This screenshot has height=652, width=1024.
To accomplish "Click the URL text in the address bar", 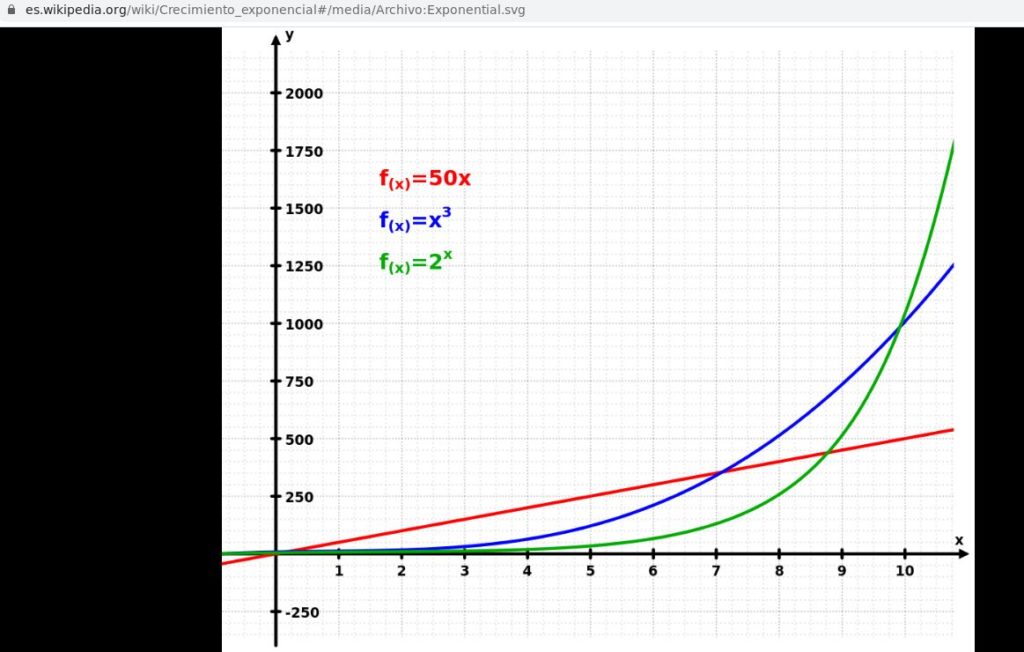I will point(275,10).
